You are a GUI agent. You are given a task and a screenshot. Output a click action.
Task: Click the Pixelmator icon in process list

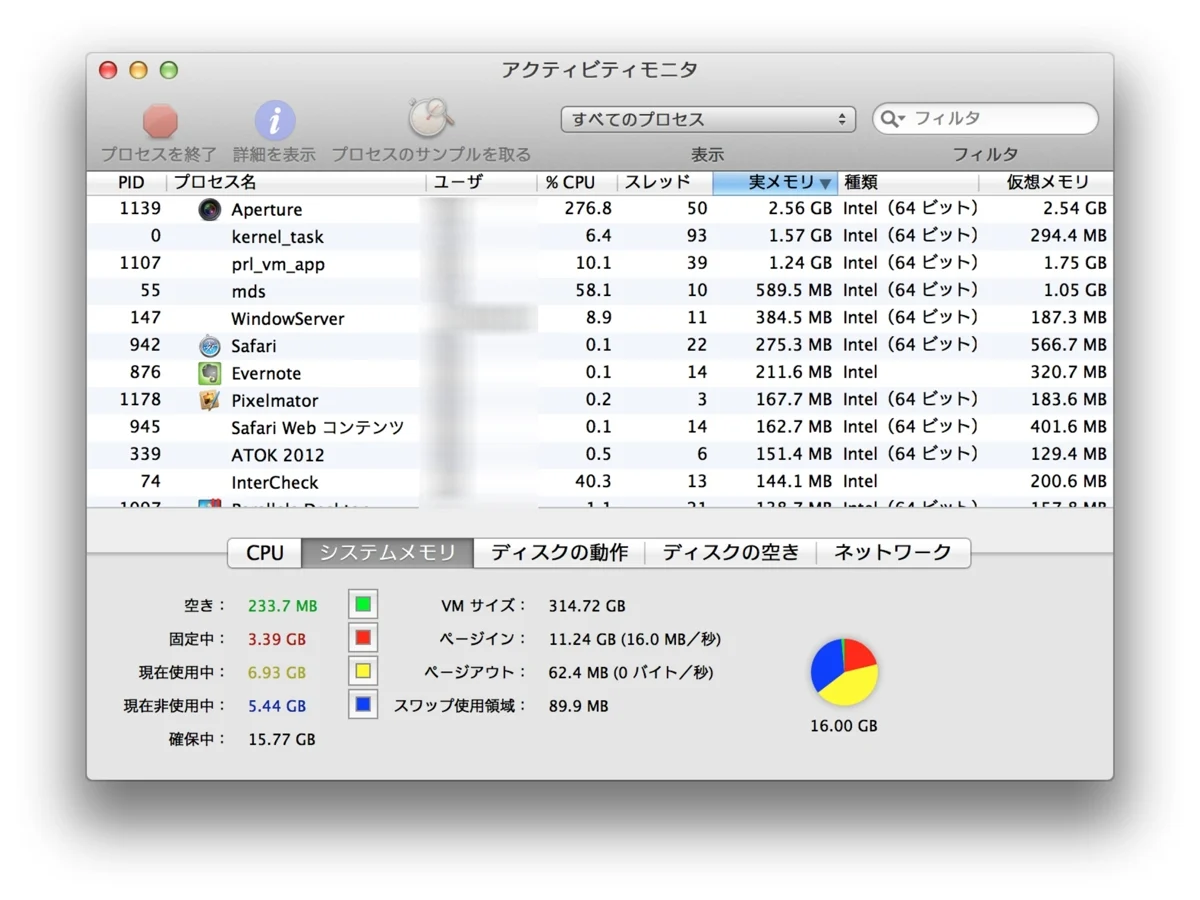point(209,400)
